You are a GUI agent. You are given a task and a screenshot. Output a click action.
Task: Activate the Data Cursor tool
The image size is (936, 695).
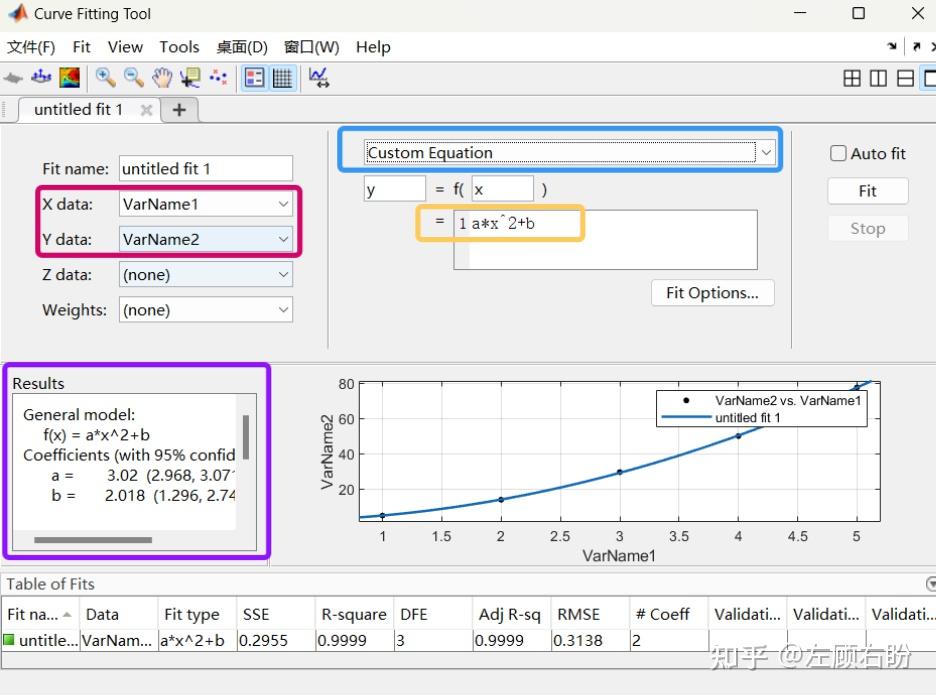(190, 78)
